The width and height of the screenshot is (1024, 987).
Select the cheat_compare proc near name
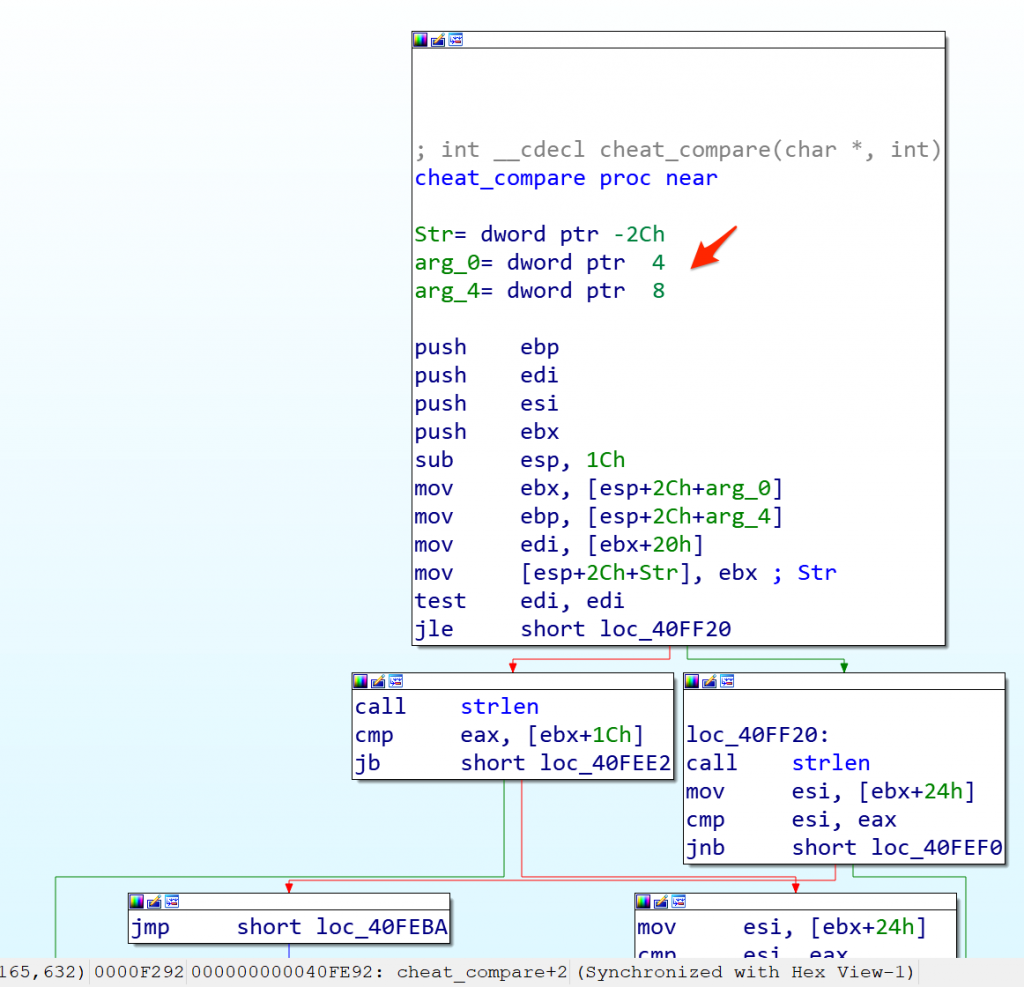click(x=500, y=178)
